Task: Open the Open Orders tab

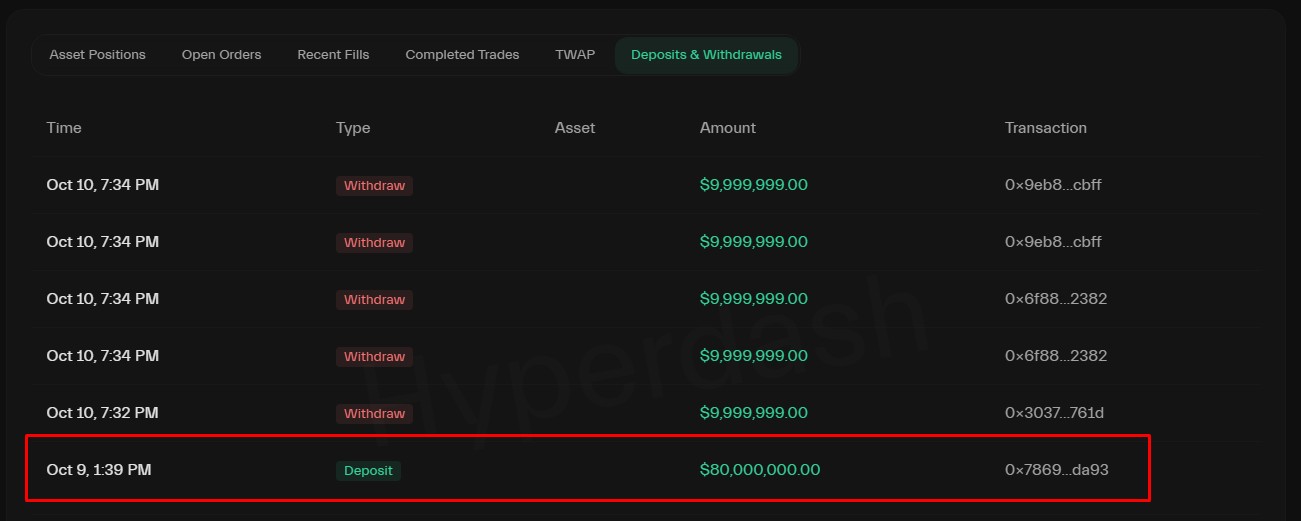Action: 221,55
